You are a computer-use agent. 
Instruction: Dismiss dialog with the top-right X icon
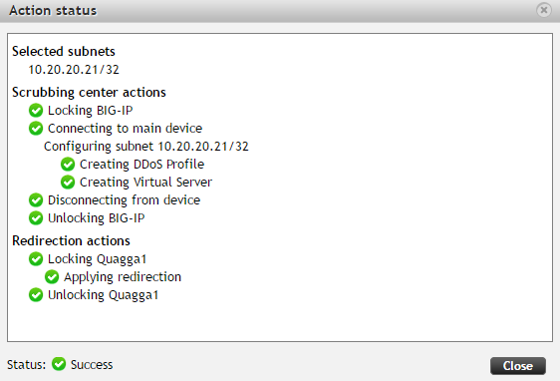pyautogui.click(x=544, y=10)
